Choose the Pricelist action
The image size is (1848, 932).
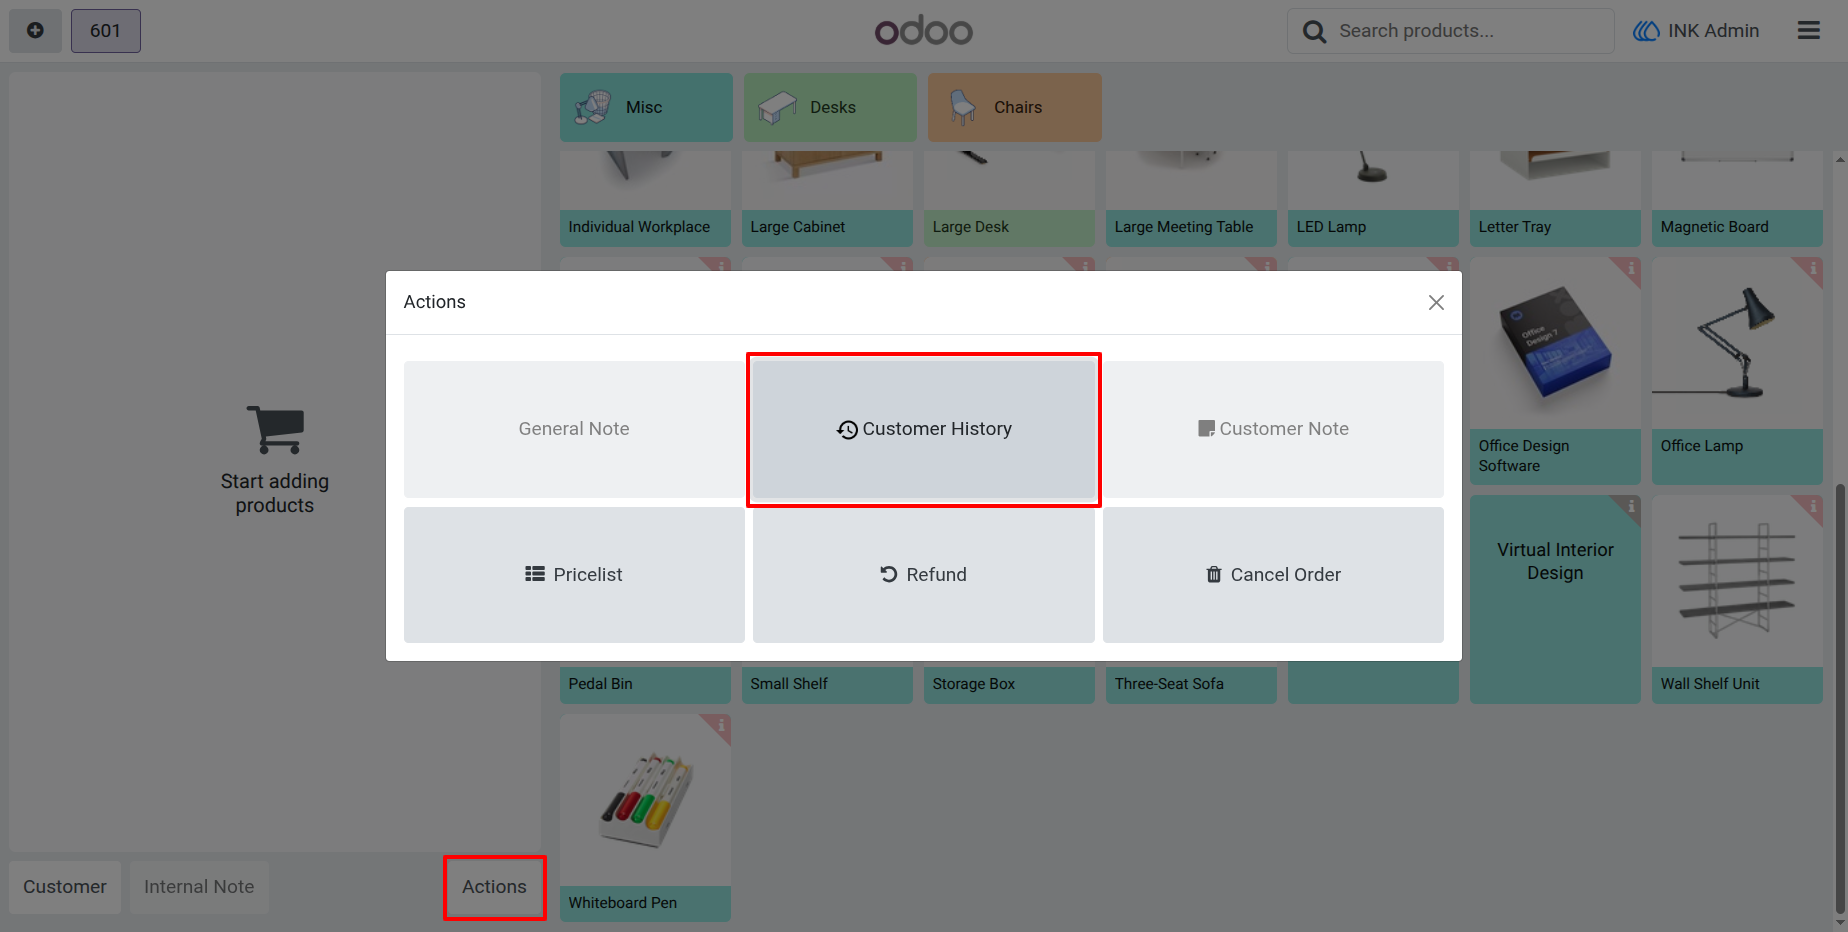(x=574, y=575)
